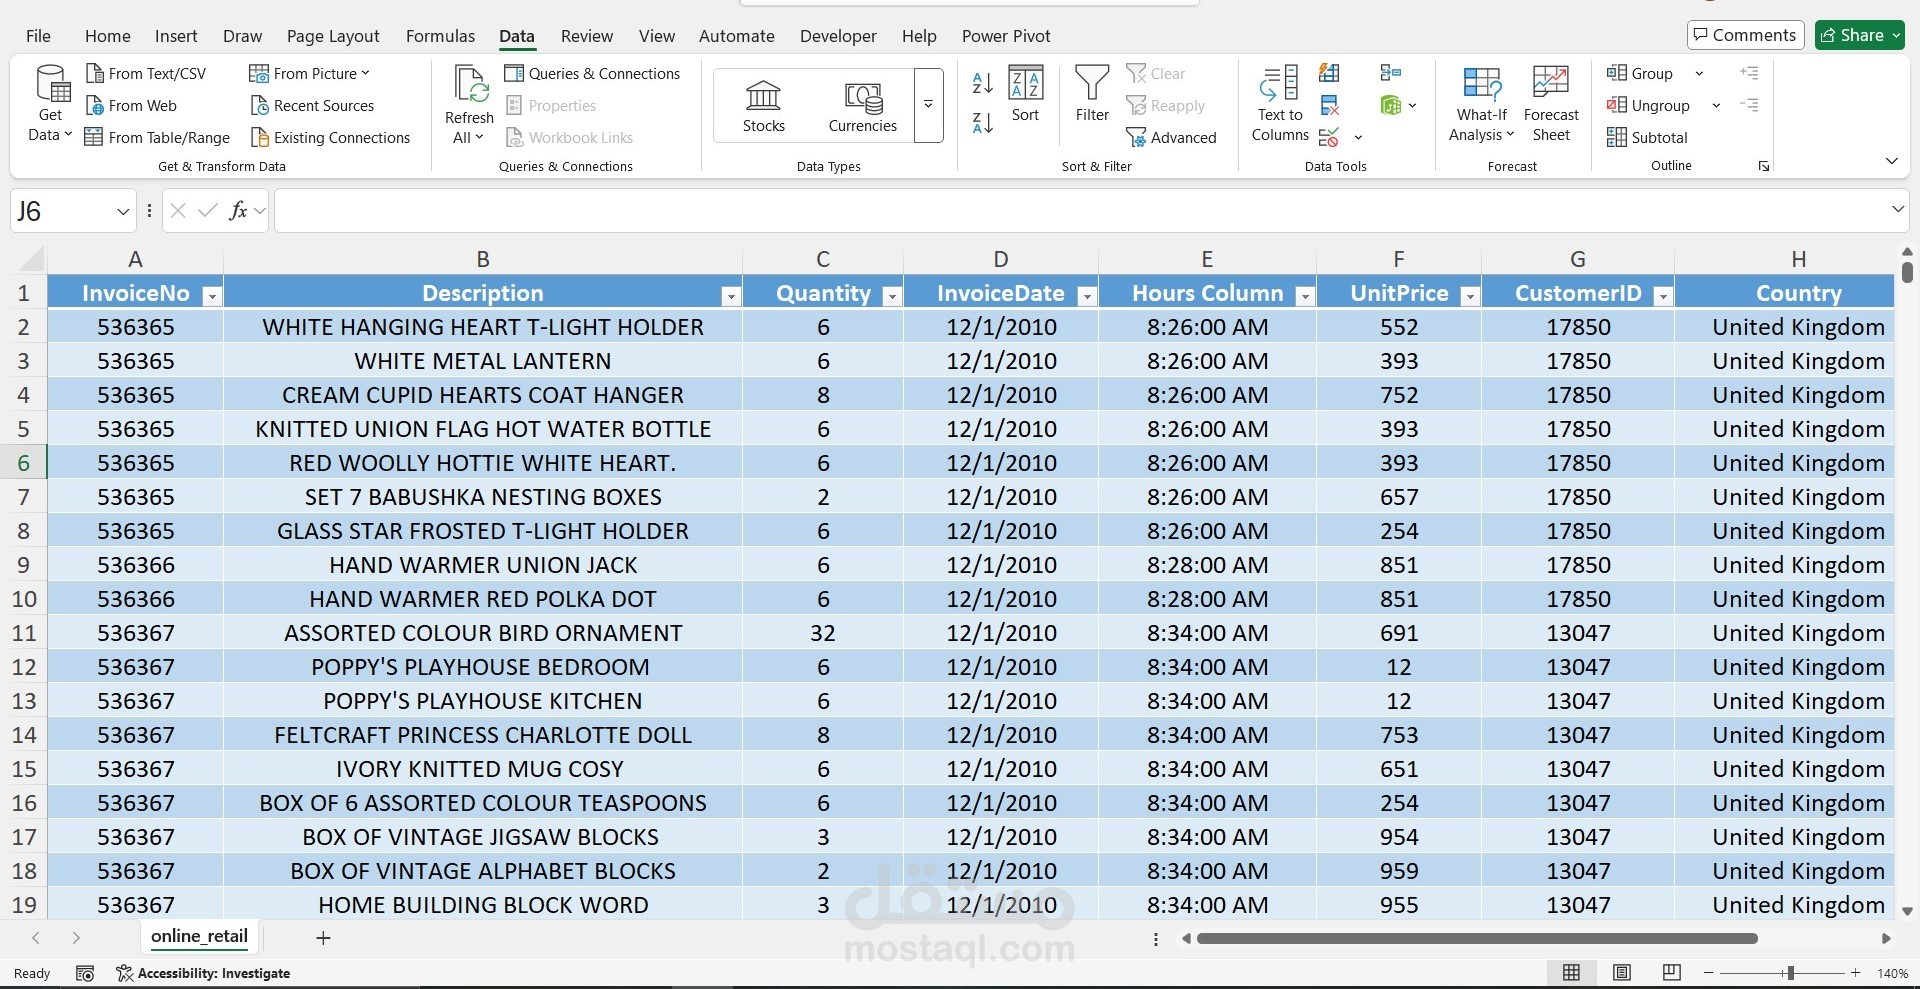
Task: Click the Share button
Action: pos(1857,34)
